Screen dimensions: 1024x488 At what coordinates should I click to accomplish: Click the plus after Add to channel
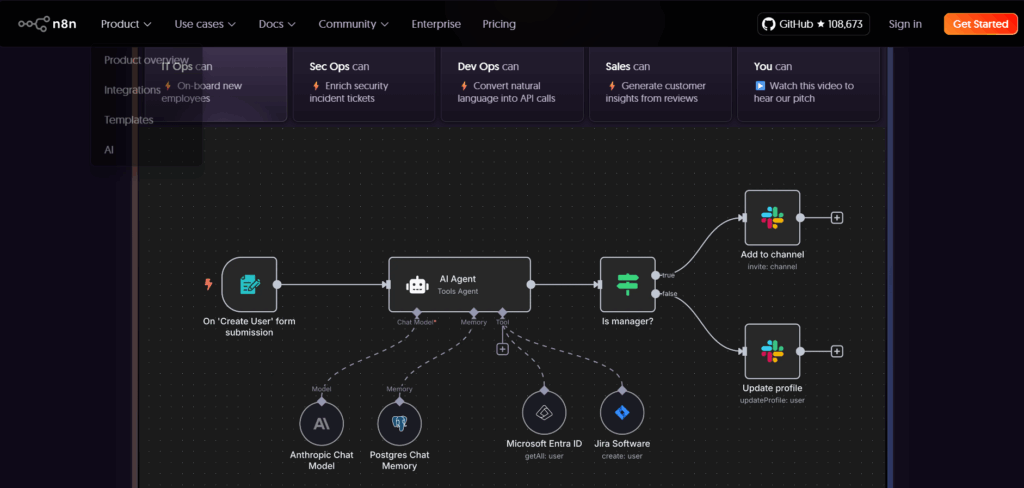(837, 218)
